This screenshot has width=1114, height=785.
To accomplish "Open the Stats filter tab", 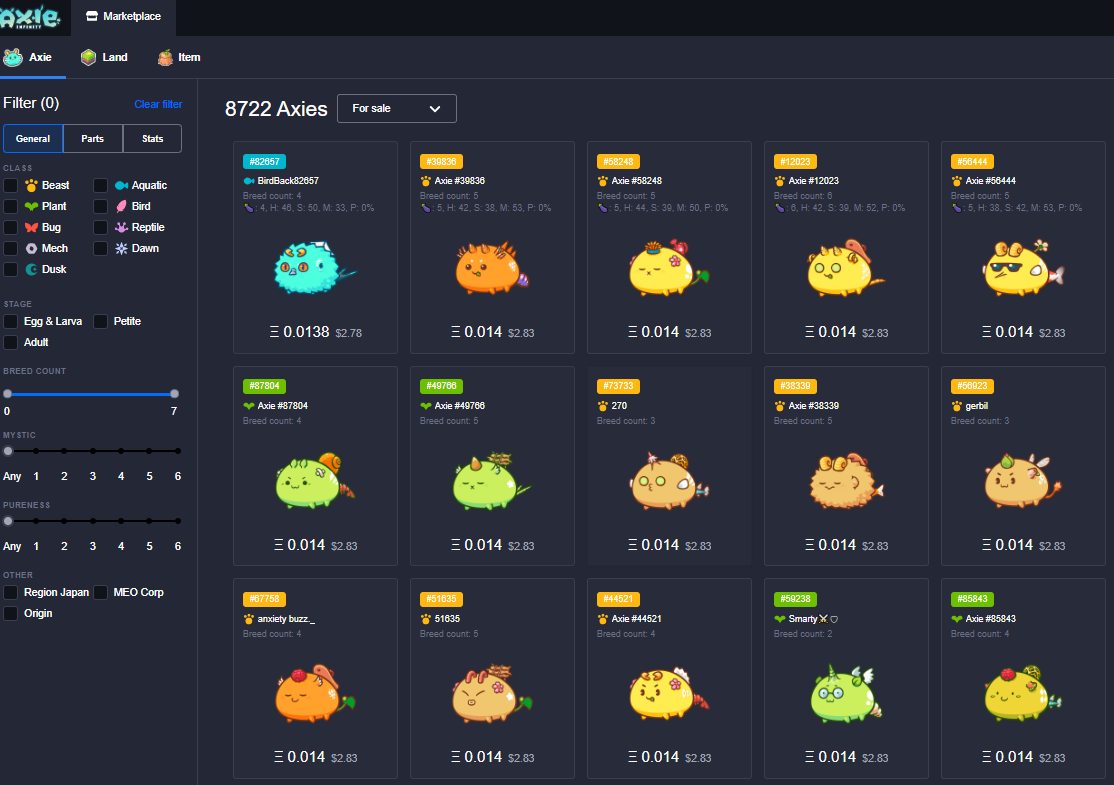I will [x=152, y=139].
